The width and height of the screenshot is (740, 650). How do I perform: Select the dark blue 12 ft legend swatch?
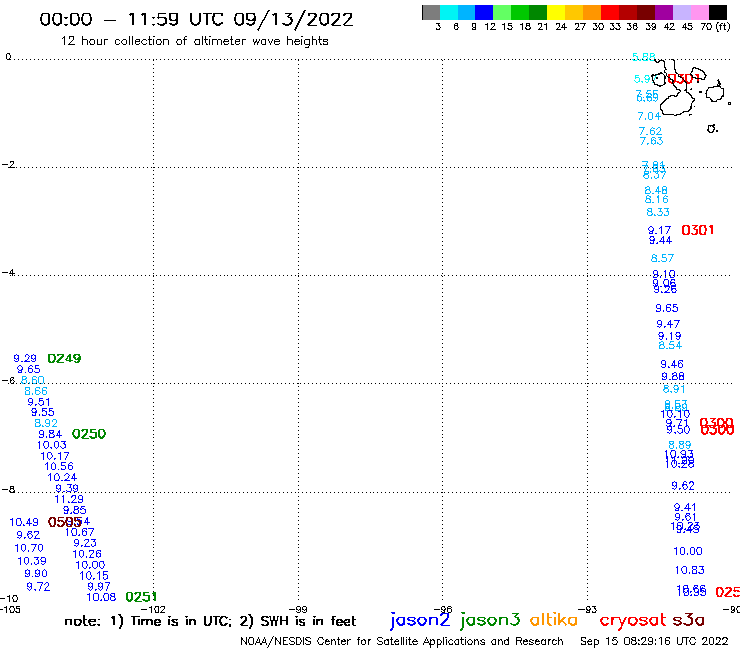tap(484, 12)
